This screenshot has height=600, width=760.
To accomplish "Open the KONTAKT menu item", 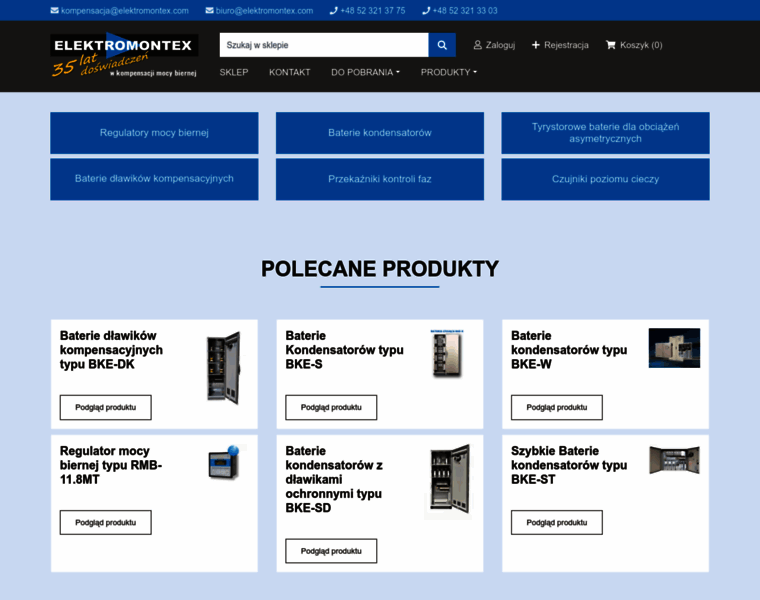I will coord(289,72).
